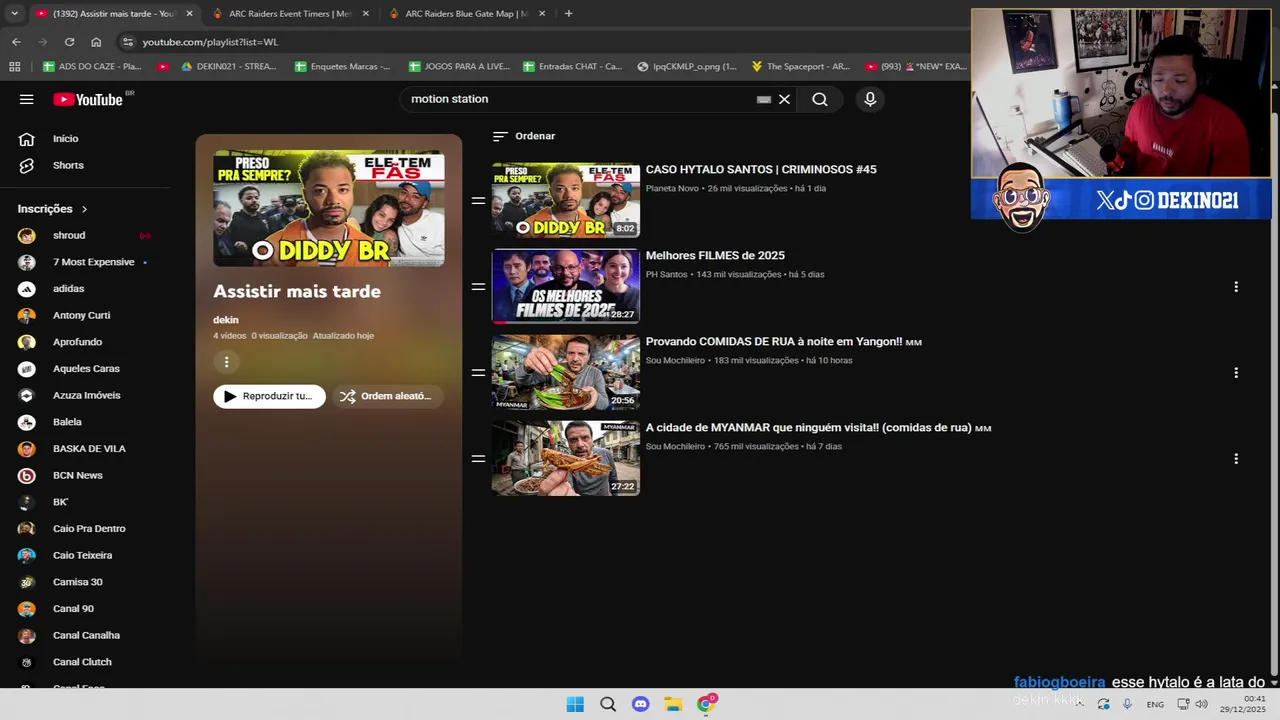Close the Assistir mais tarde tab

[189, 14]
